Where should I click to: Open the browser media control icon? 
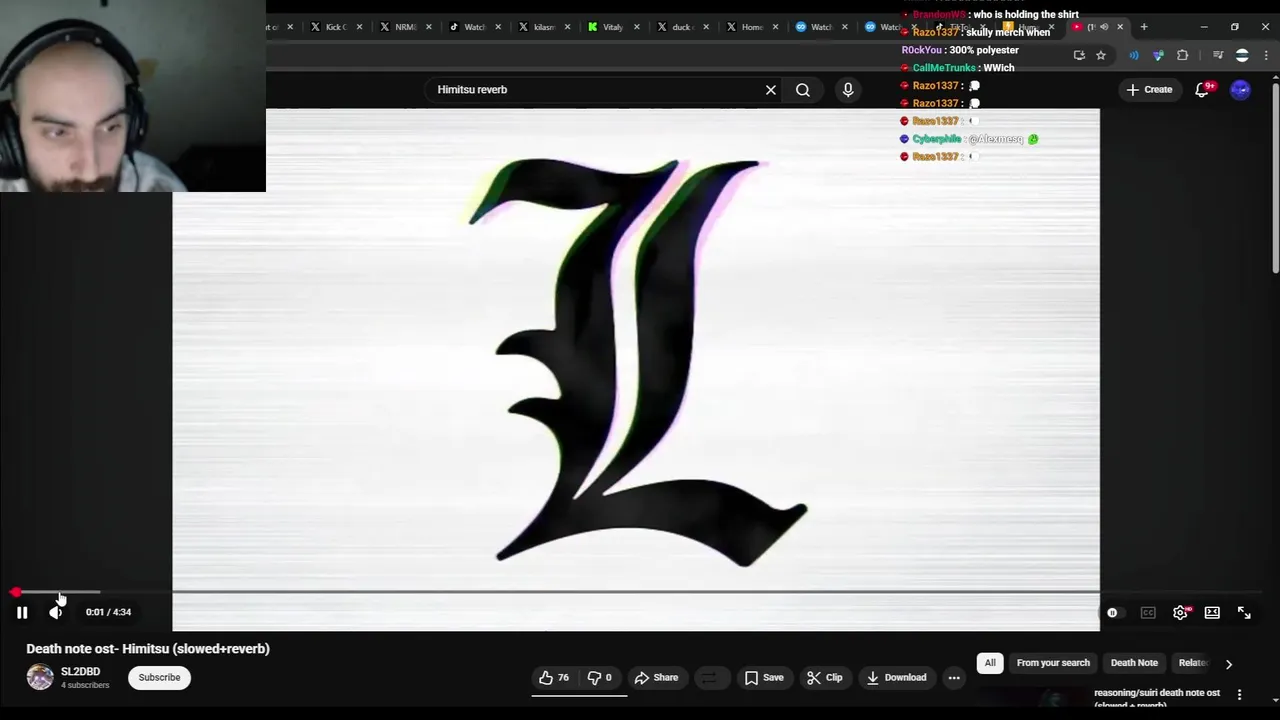(1217, 55)
